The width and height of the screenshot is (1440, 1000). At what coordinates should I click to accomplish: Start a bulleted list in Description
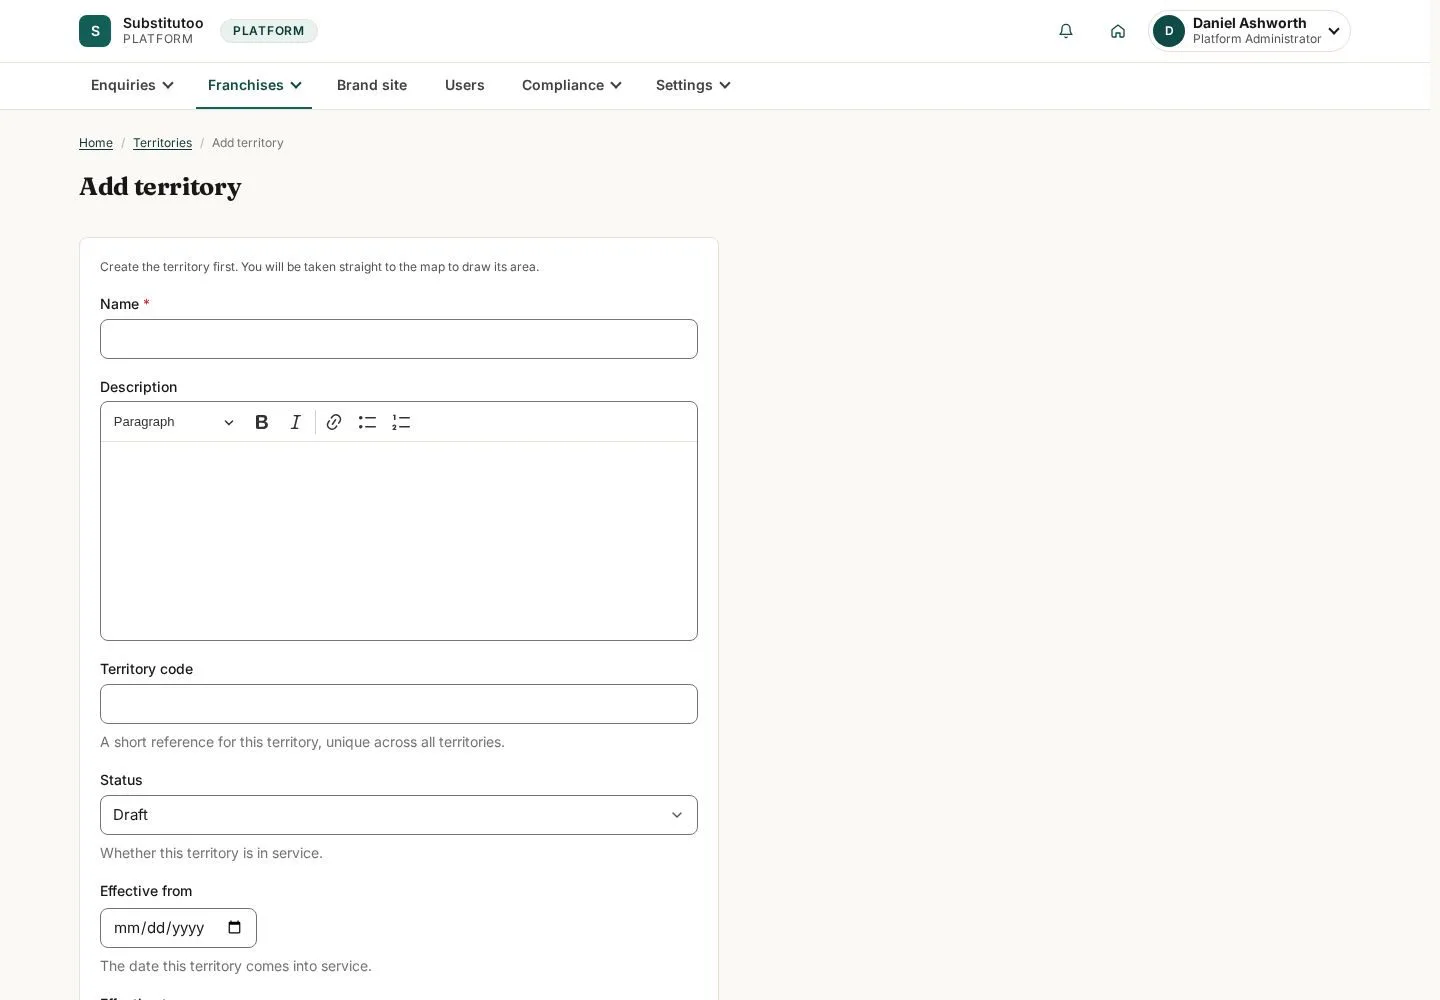(367, 422)
